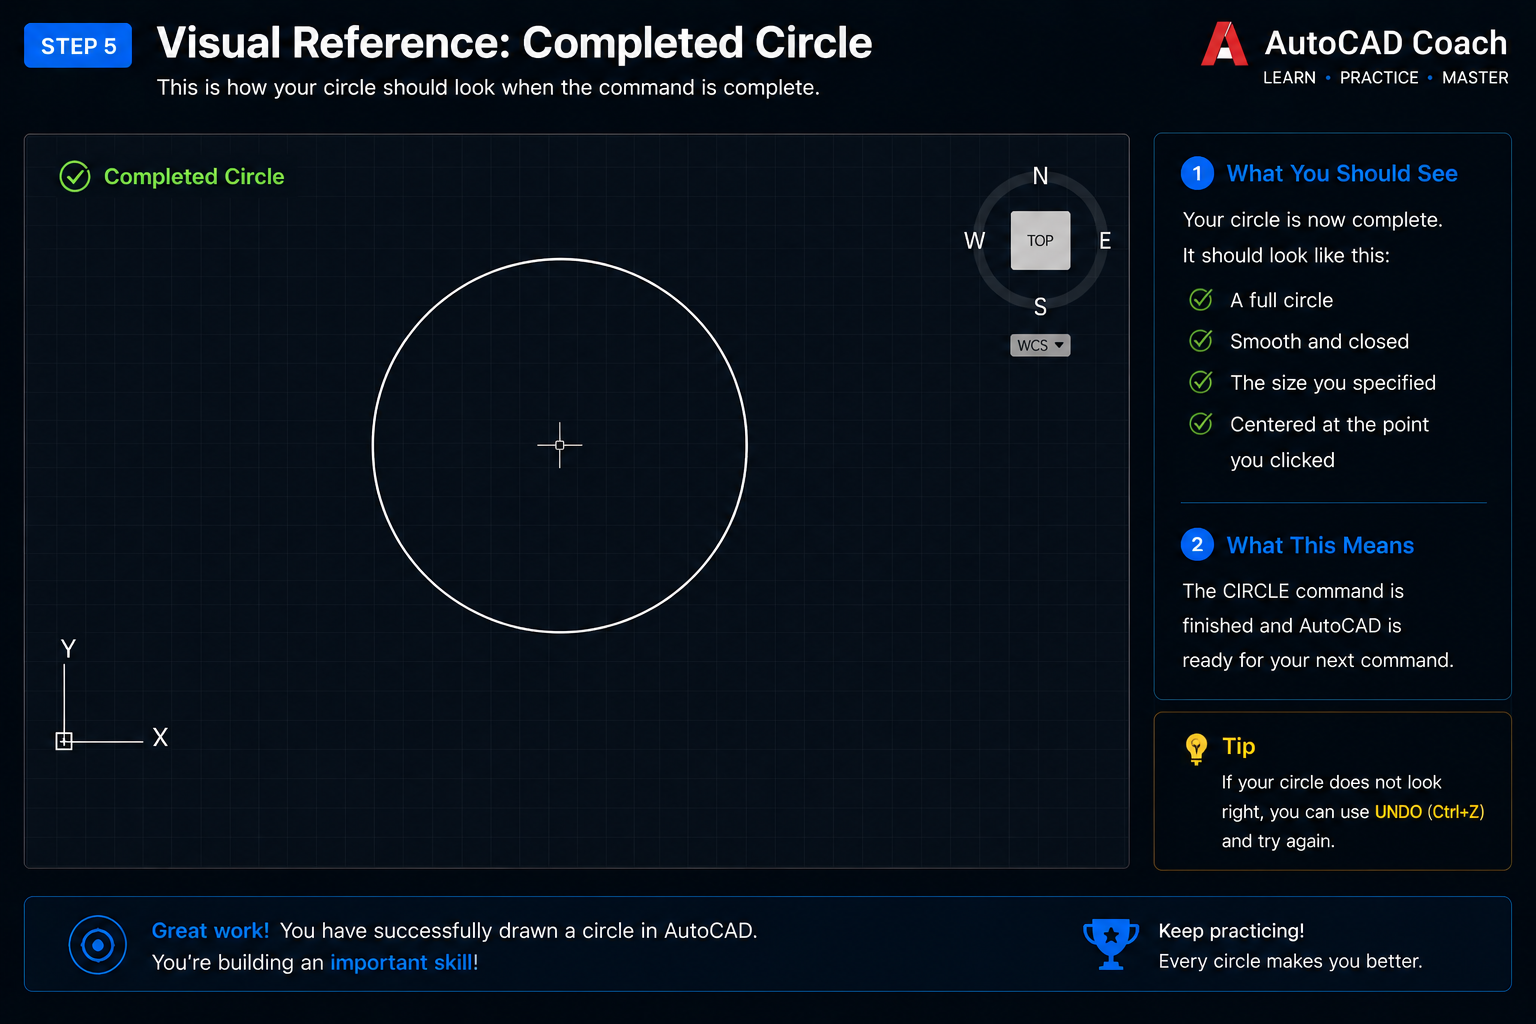Click the Completed Circle label

click(x=194, y=177)
